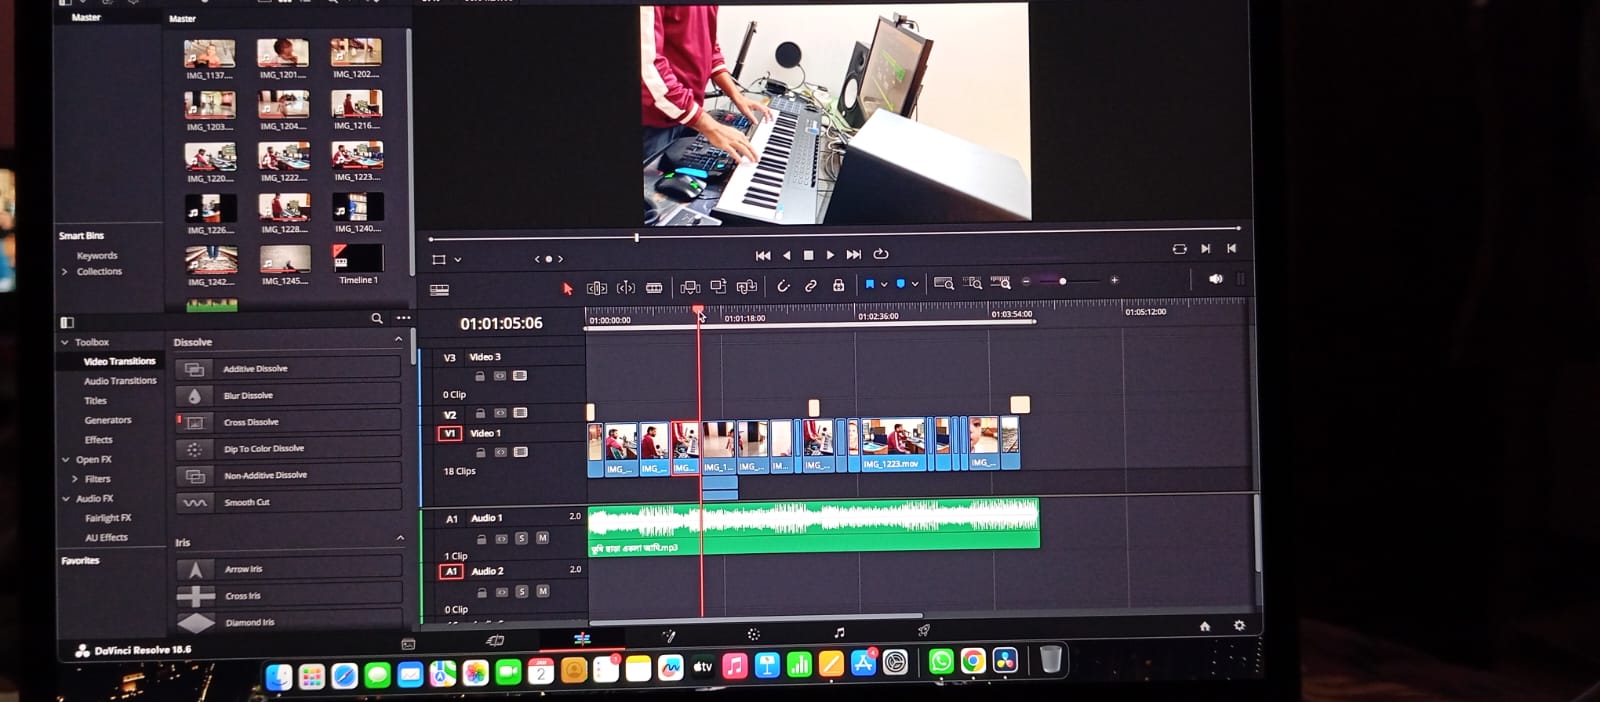The height and width of the screenshot is (702, 1600).
Task: Play the timeline forward
Action: (830, 255)
